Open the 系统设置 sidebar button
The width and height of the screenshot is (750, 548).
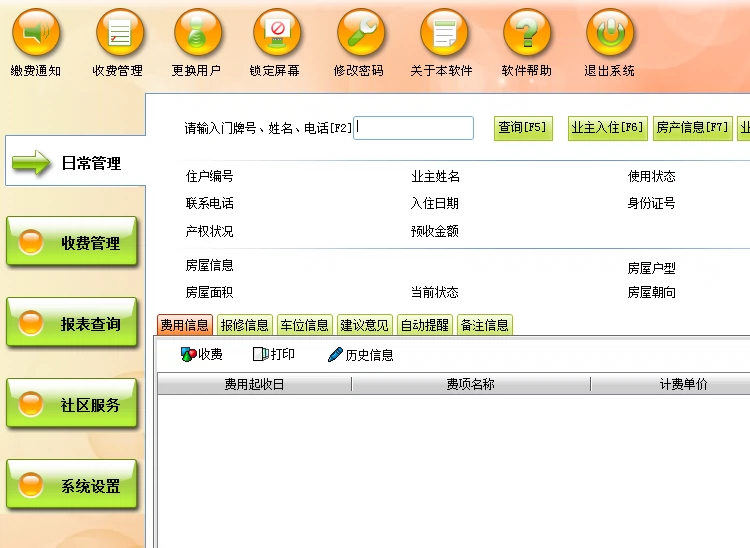click(72, 484)
